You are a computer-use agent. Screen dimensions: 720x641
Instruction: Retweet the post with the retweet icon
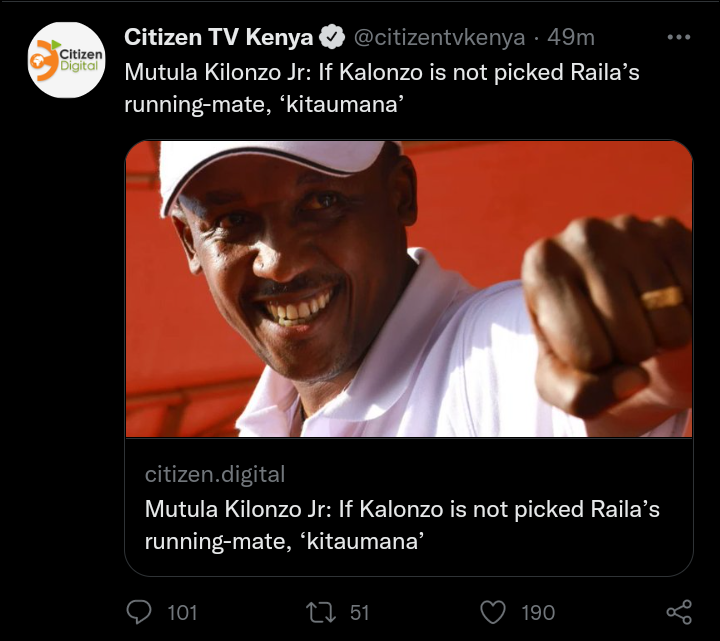pos(321,613)
